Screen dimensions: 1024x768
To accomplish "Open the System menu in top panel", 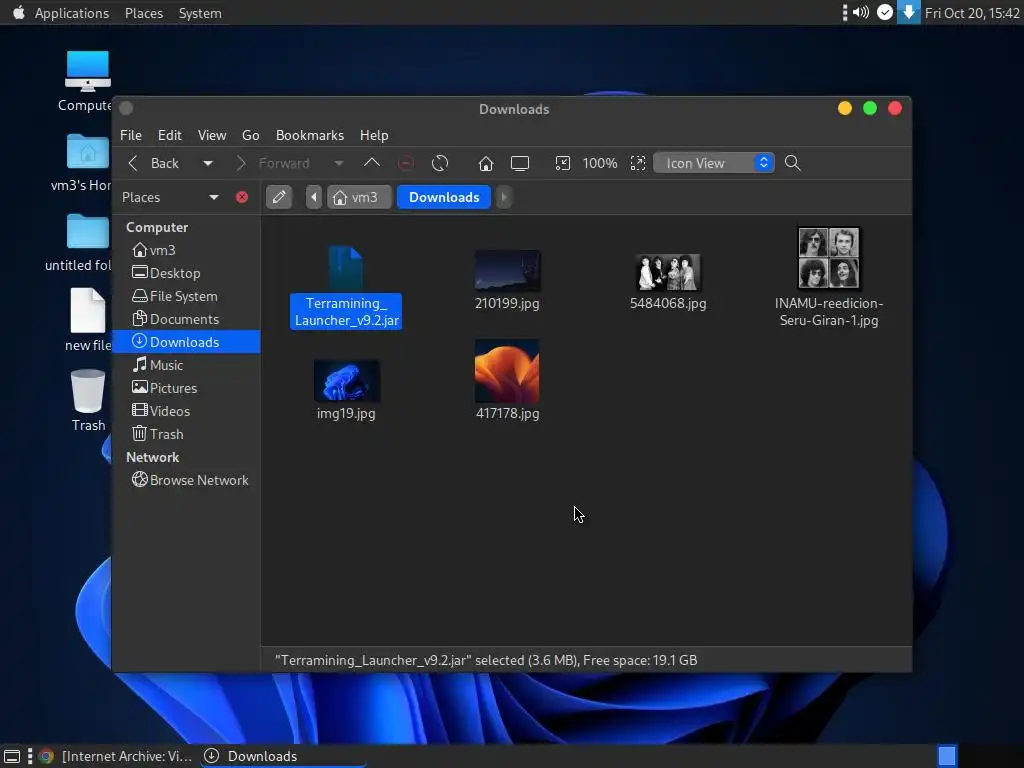I will (x=200, y=13).
